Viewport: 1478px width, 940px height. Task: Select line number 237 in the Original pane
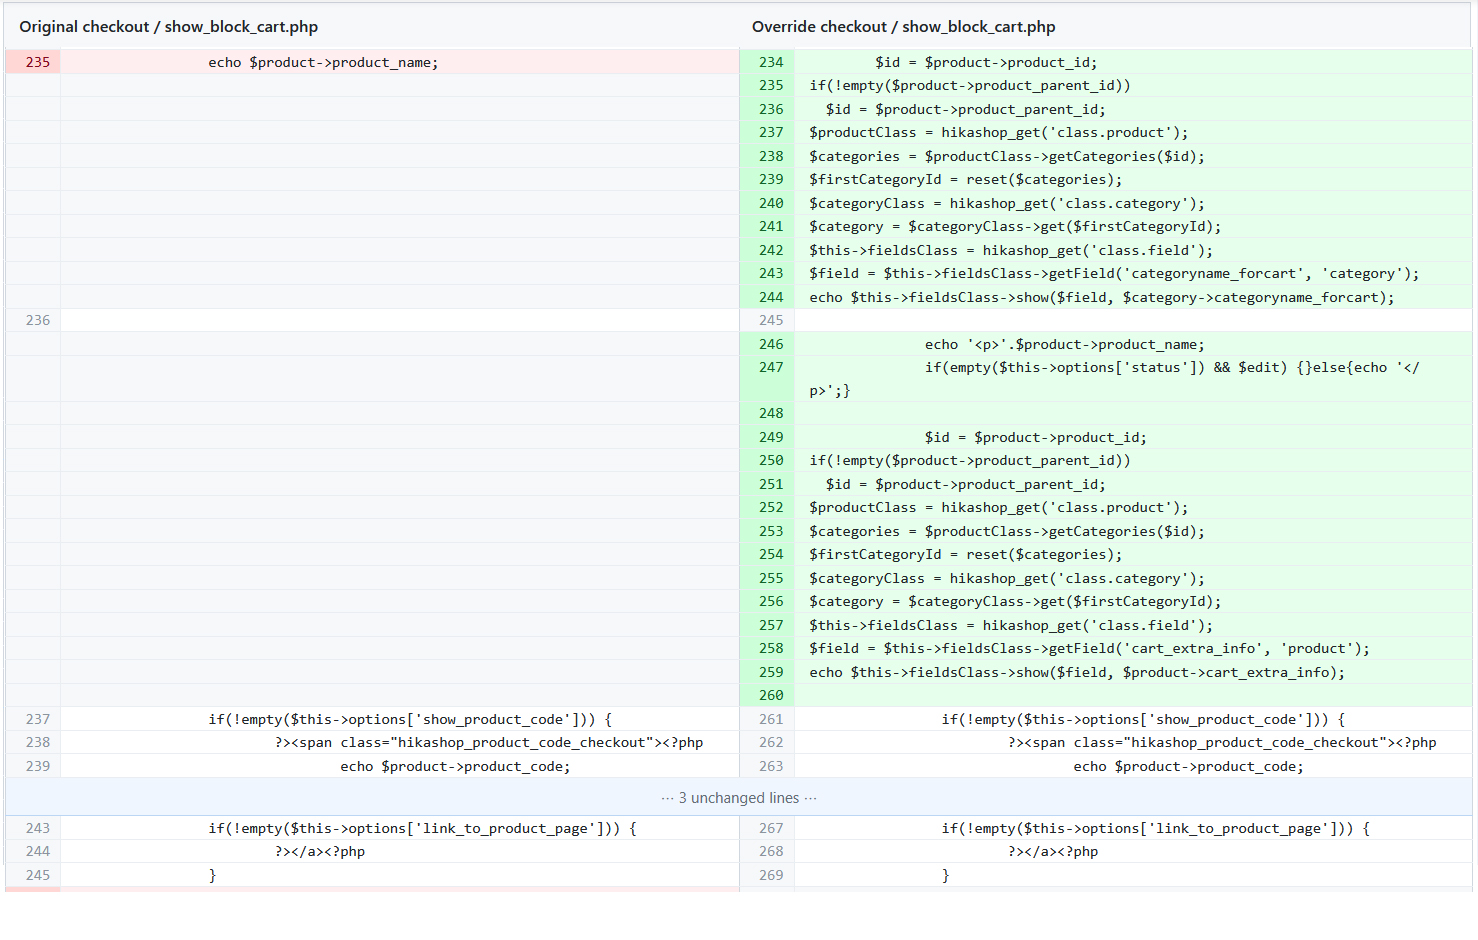(38, 719)
